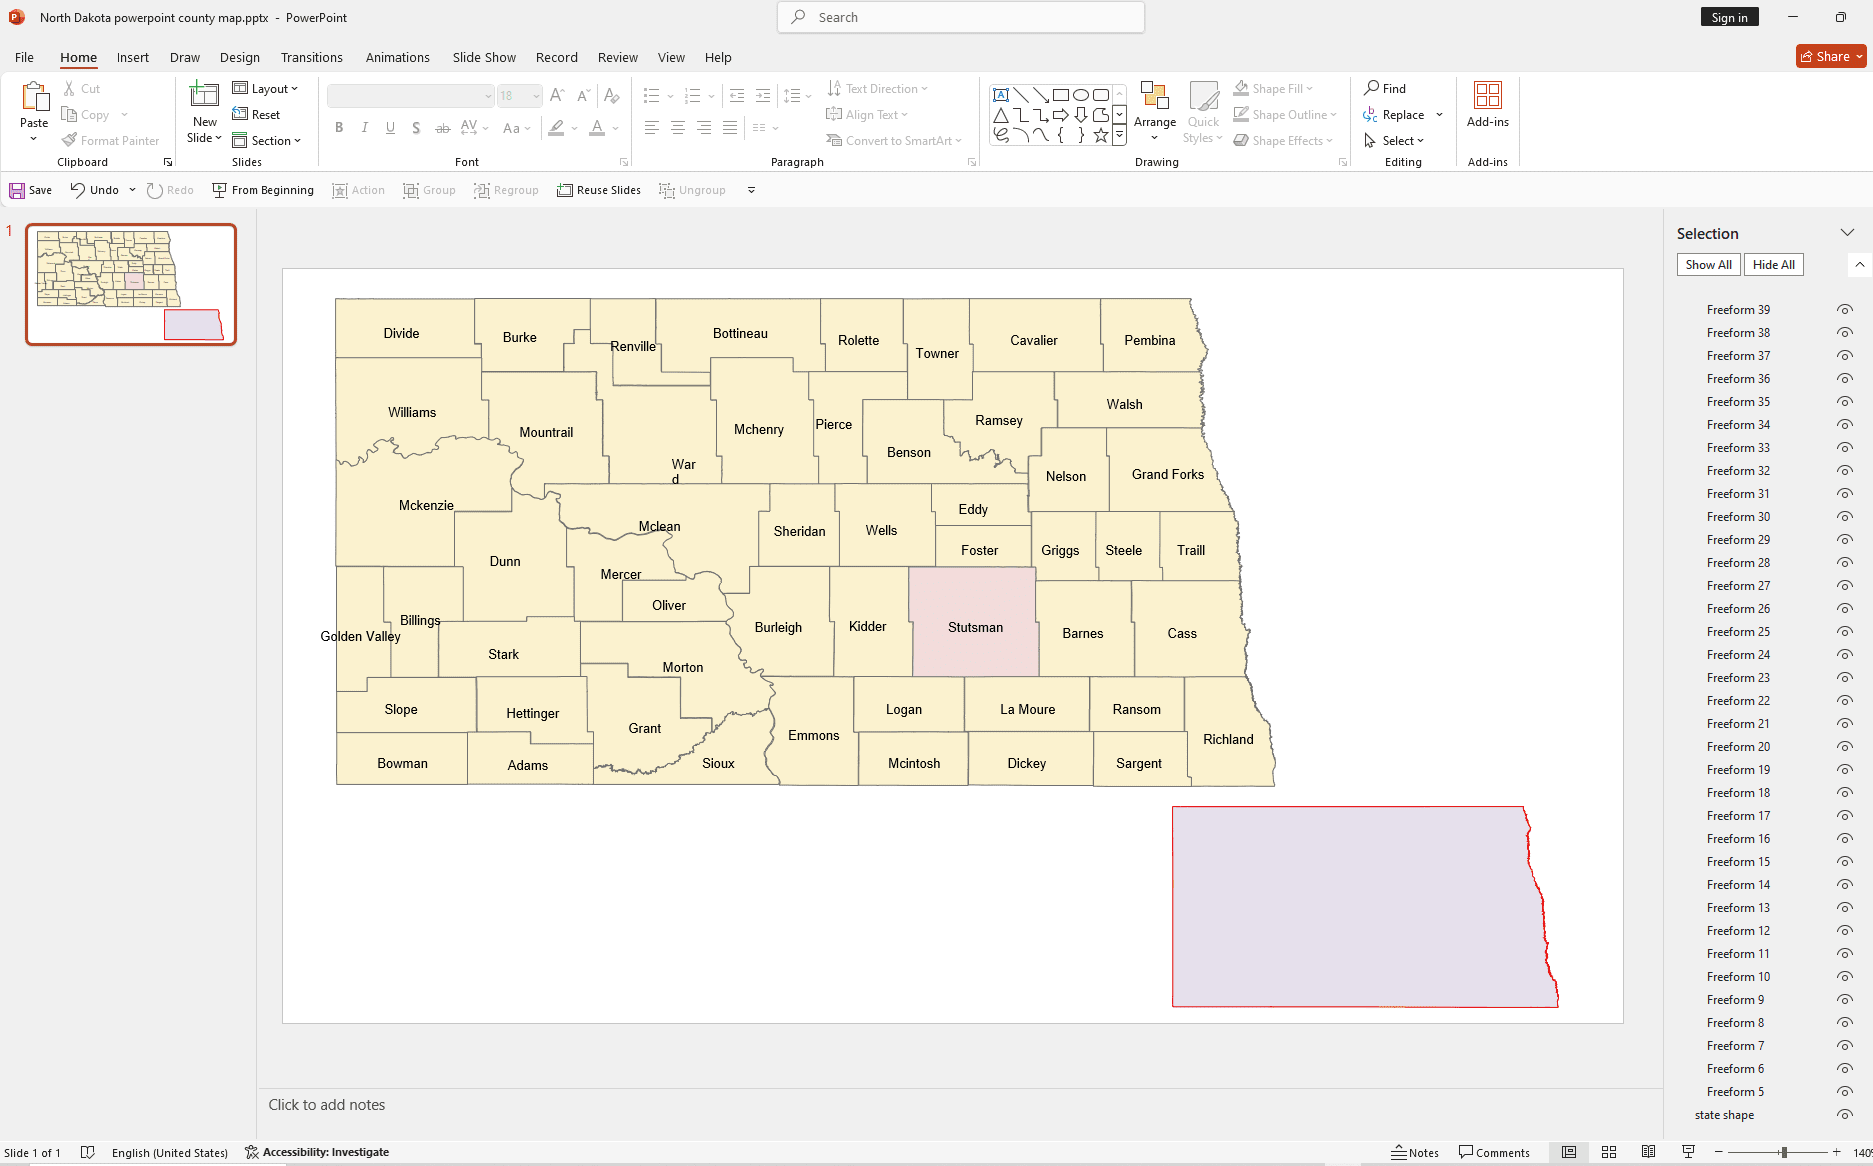
Task: Adjust the zoom slider handle
Action: click(1783, 1152)
